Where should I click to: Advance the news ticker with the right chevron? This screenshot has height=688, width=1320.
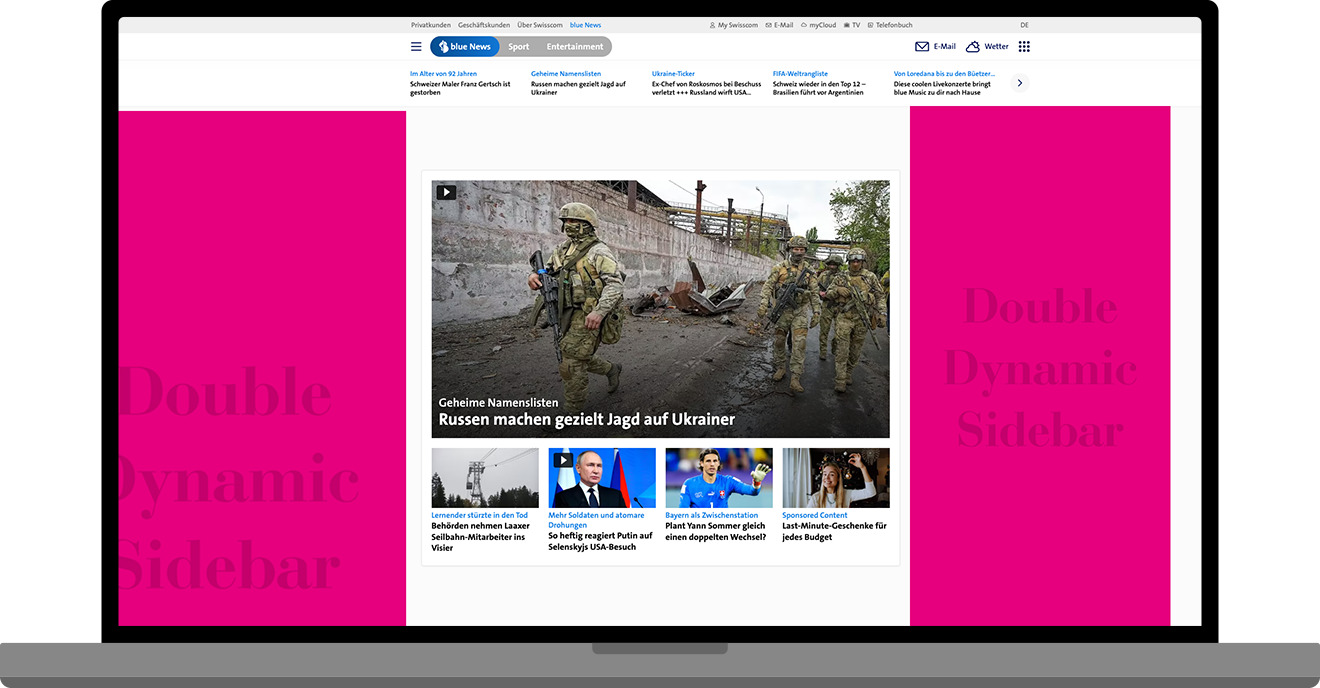point(1019,83)
